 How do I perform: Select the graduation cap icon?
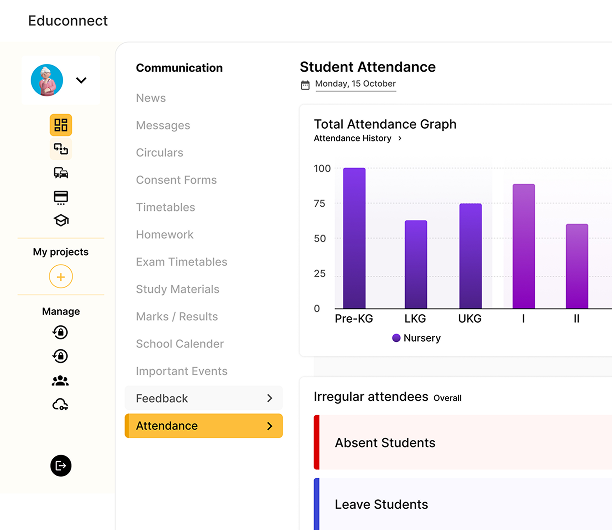click(61, 221)
